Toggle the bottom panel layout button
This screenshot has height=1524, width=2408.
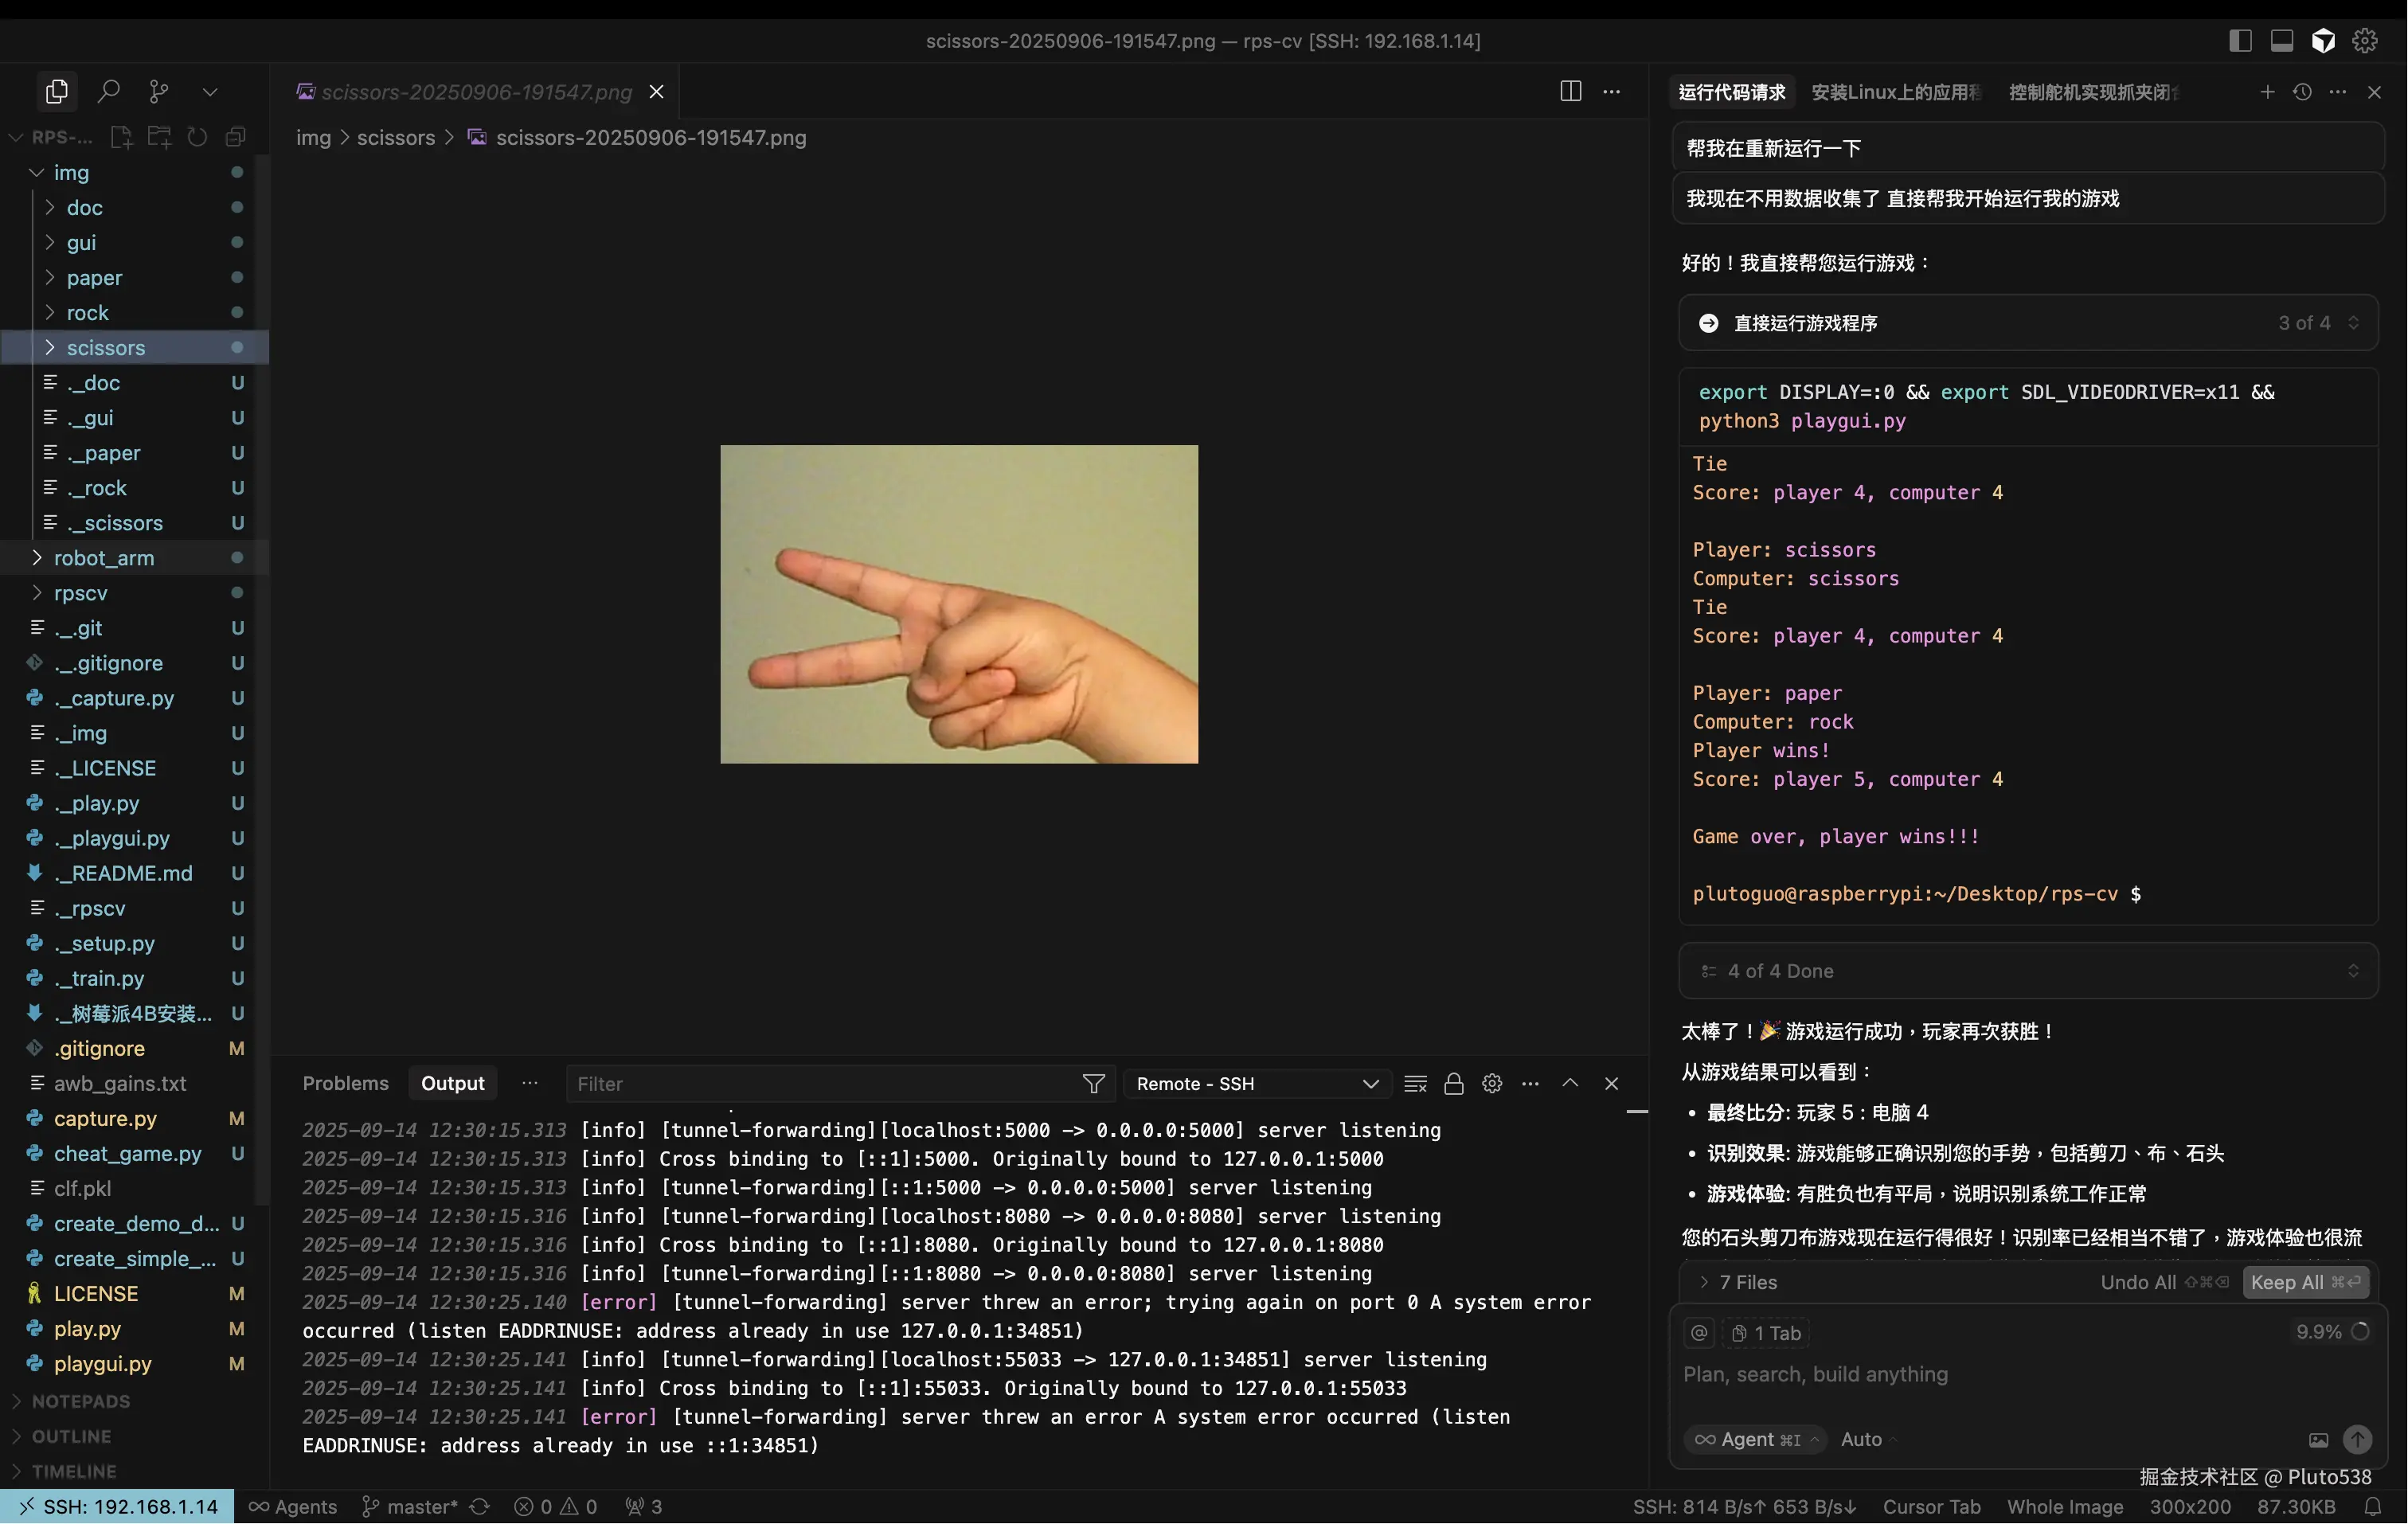point(2282,40)
